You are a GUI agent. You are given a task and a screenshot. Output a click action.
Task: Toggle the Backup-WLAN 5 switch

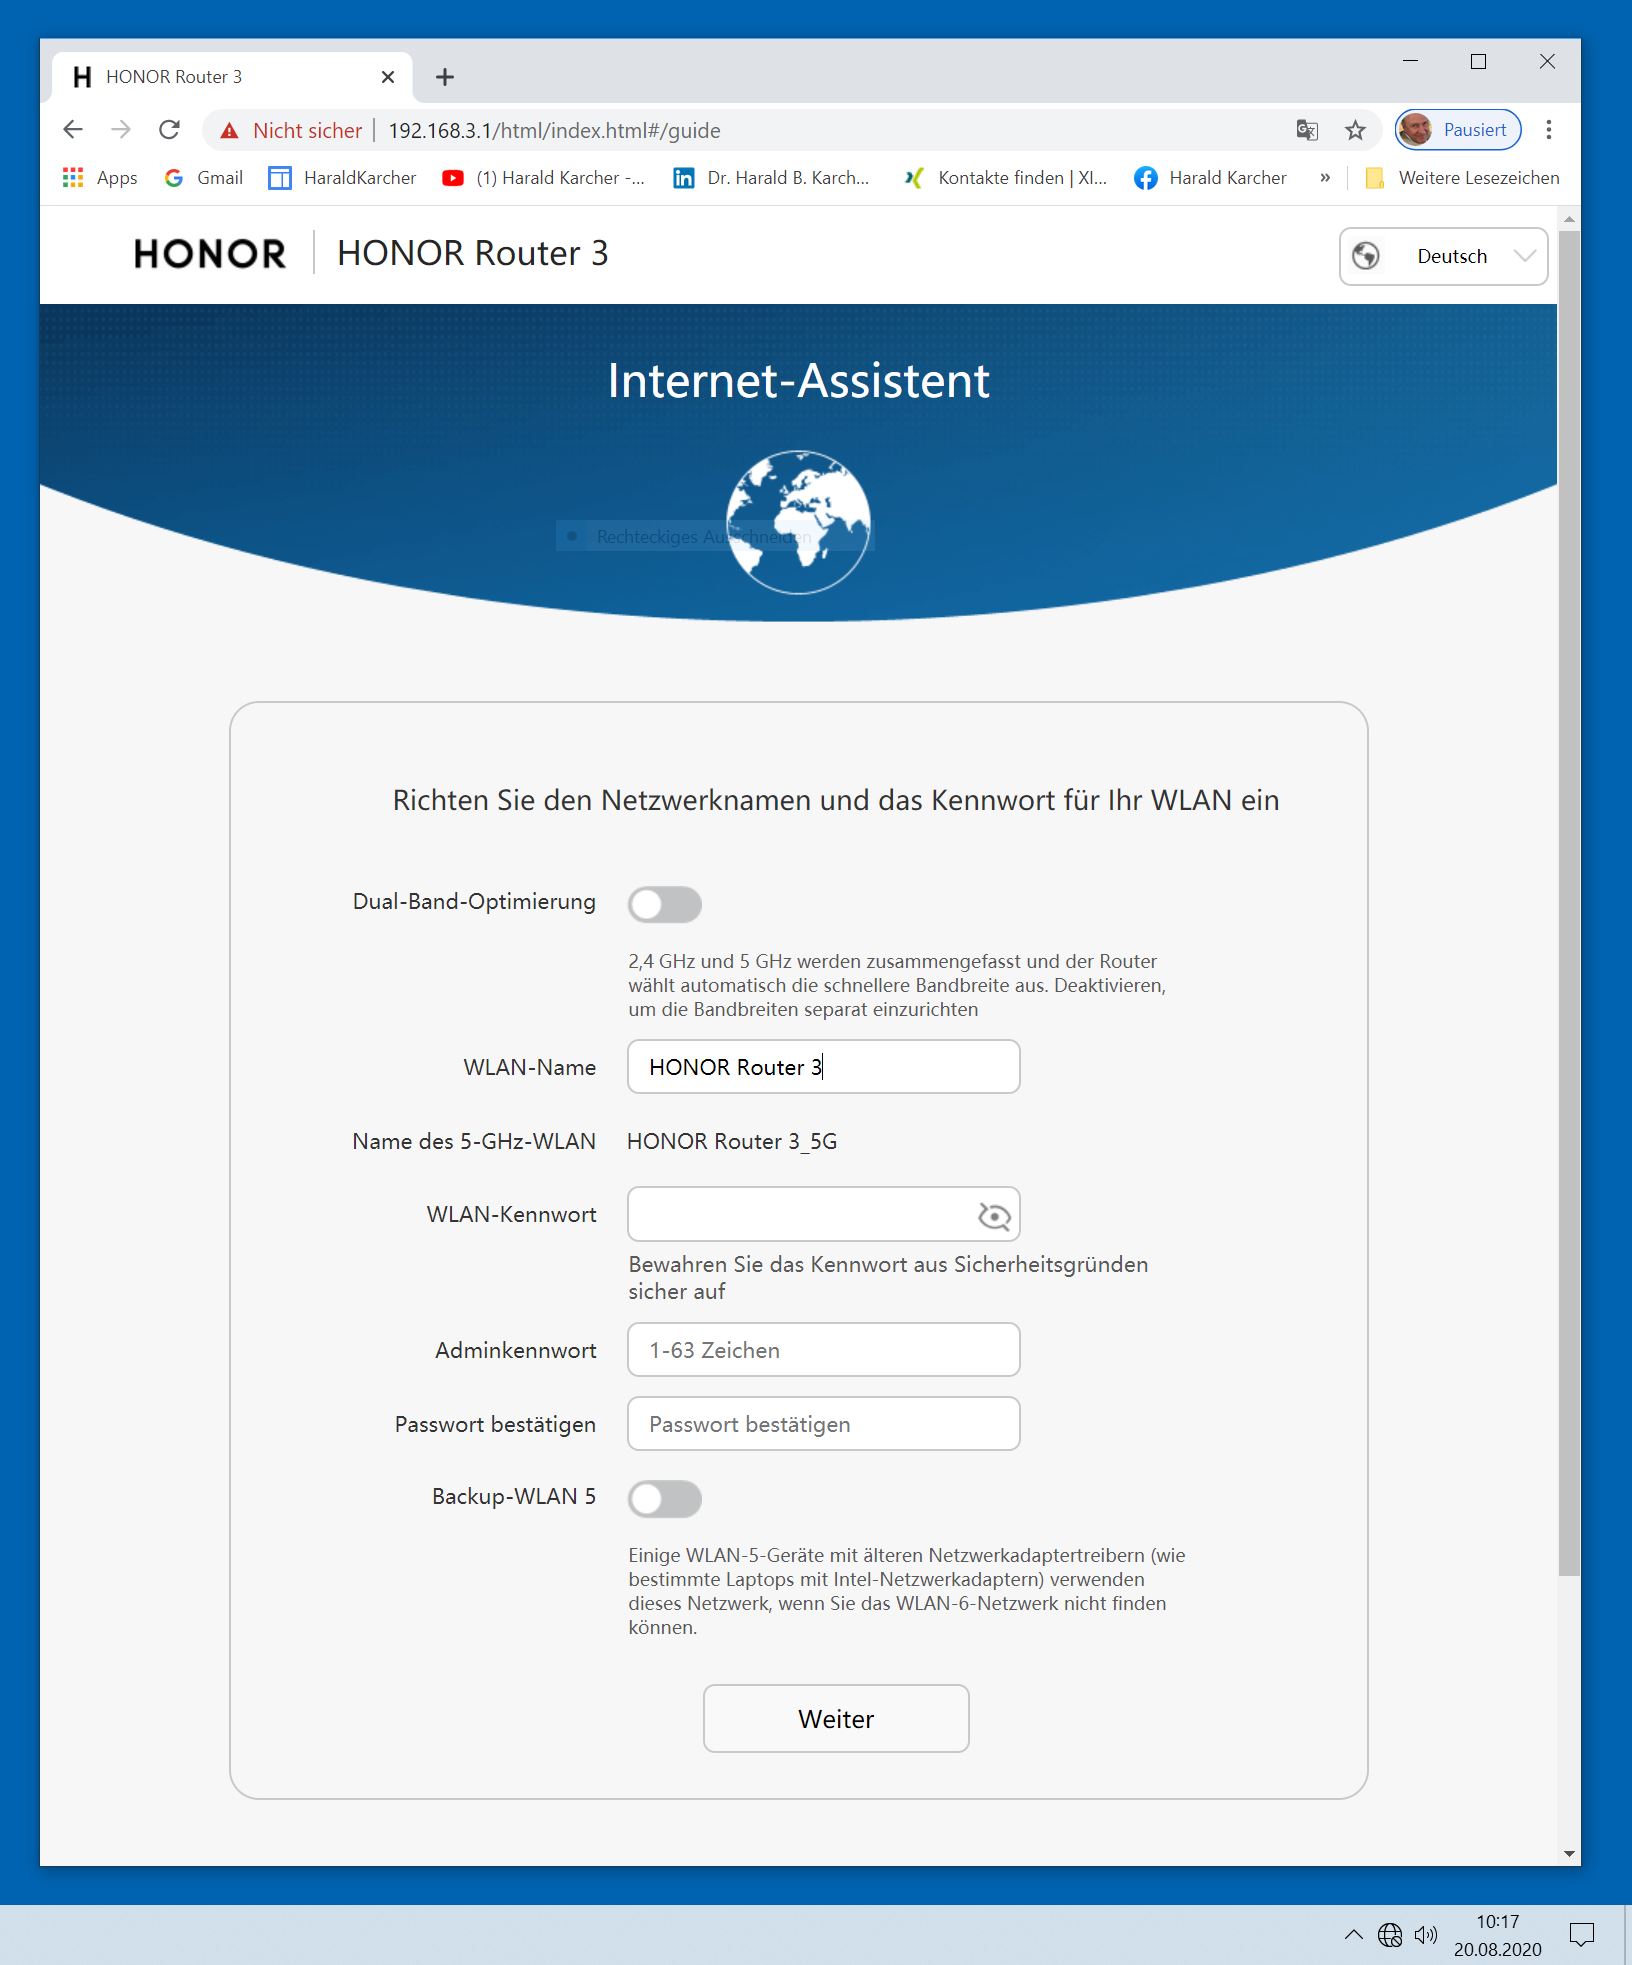click(x=665, y=1498)
